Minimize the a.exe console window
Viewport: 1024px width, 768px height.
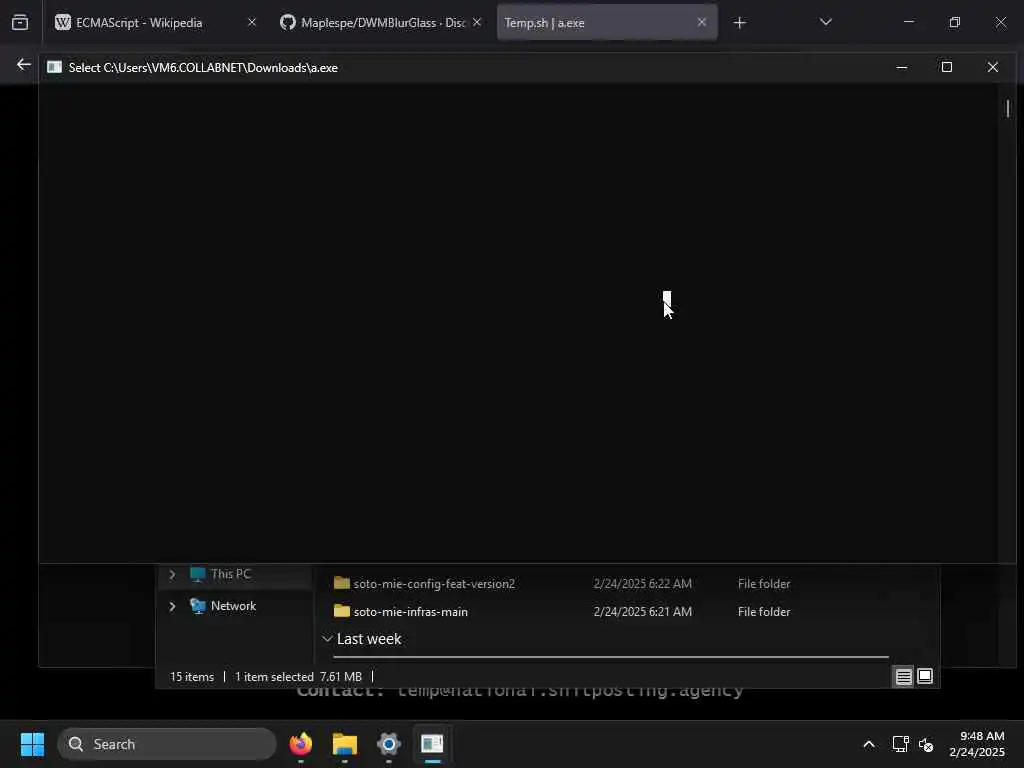point(902,67)
